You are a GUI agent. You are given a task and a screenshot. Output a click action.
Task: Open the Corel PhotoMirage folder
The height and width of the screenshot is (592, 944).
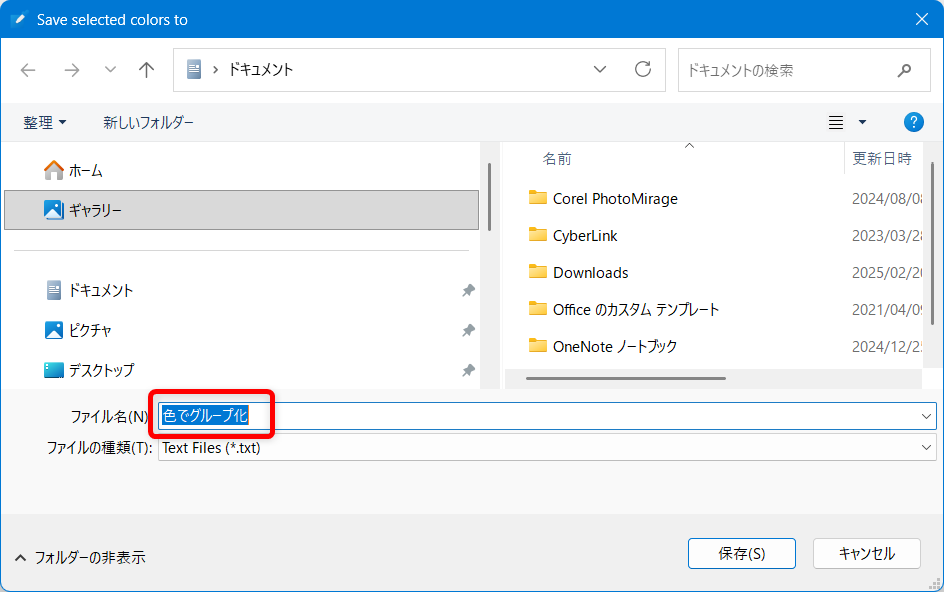[x=614, y=198]
